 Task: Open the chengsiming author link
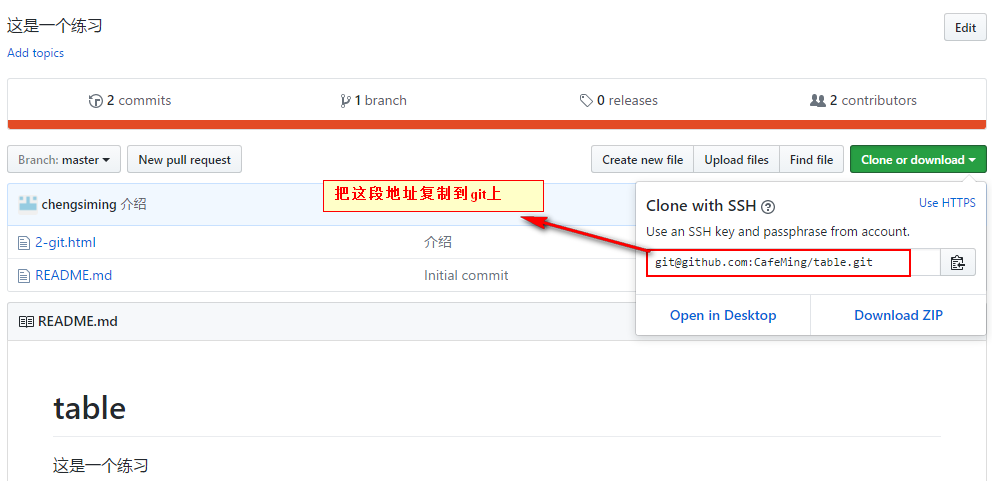click(79, 204)
